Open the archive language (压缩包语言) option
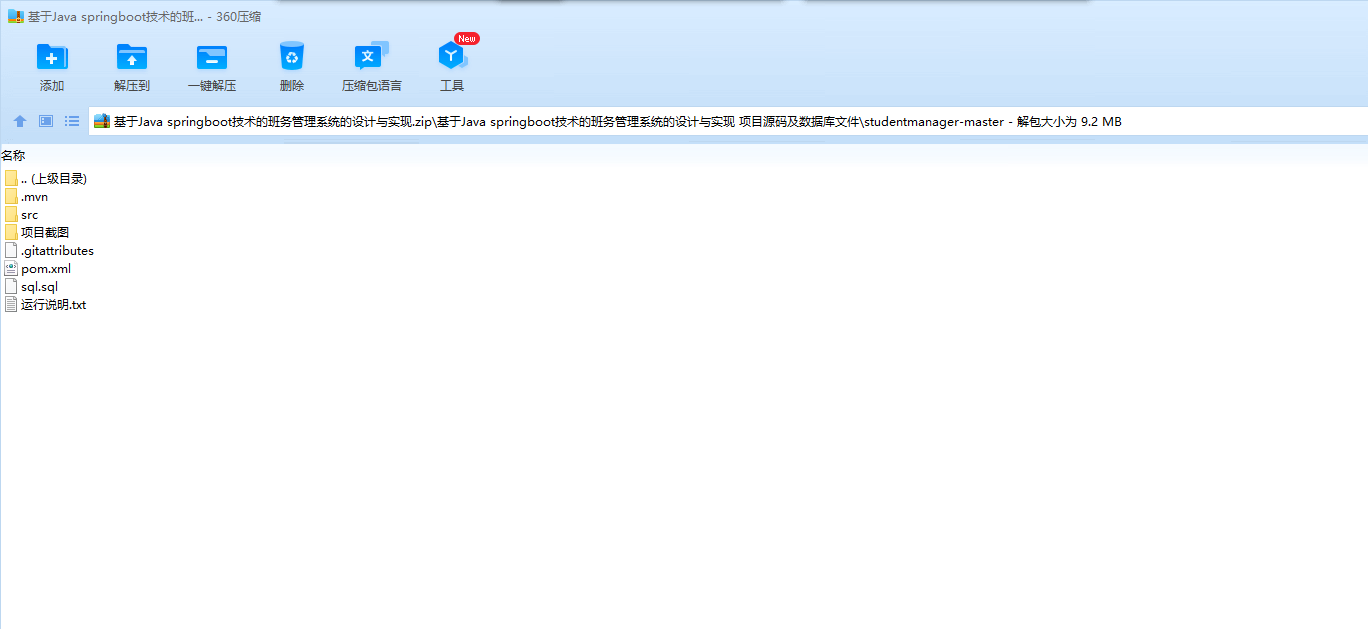 372,57
